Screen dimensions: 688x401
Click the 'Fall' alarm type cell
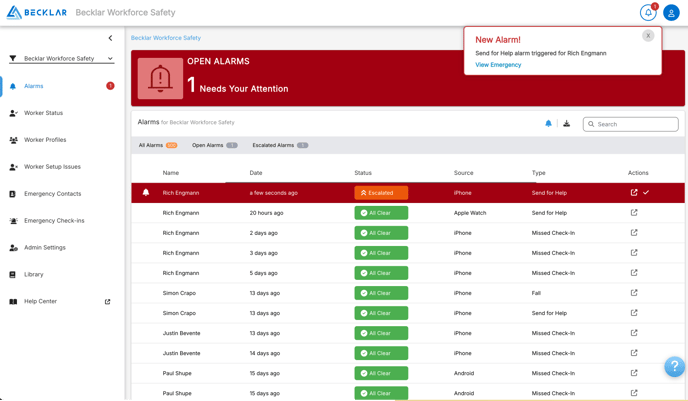pos(536,293)
